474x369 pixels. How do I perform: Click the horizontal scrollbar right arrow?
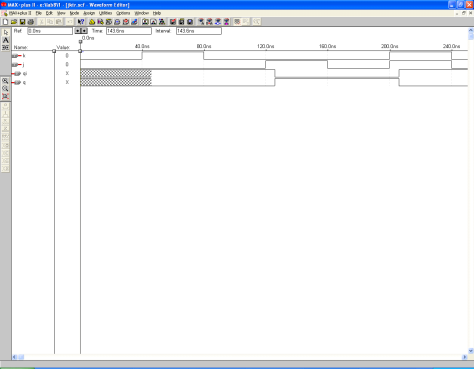(x=465, y=357)
